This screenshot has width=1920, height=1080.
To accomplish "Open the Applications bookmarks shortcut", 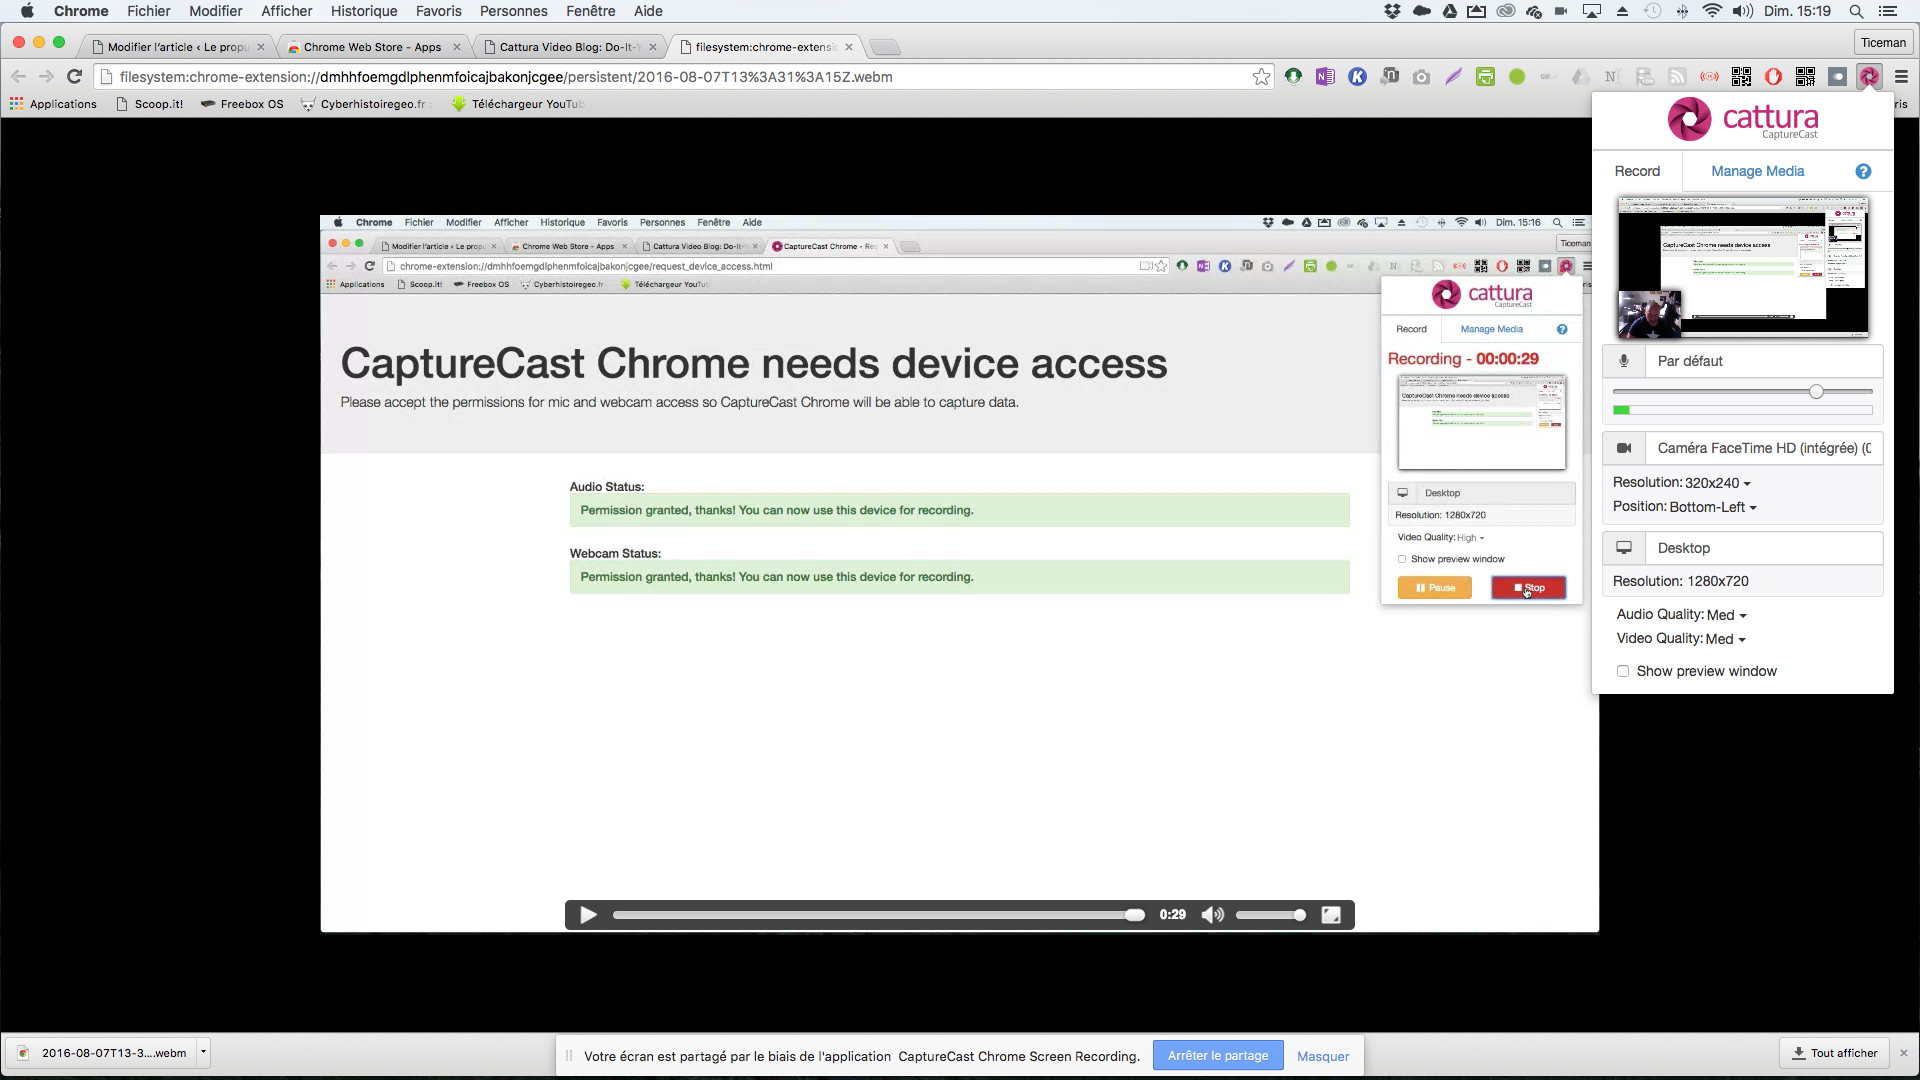I will click(x=54, y=104).
